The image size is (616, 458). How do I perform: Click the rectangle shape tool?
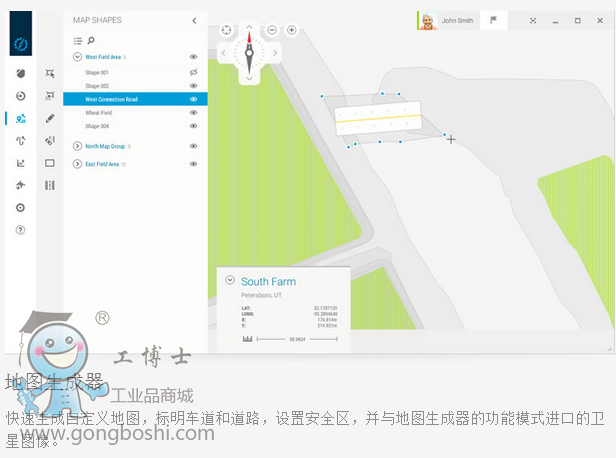(x=50, y=162)
